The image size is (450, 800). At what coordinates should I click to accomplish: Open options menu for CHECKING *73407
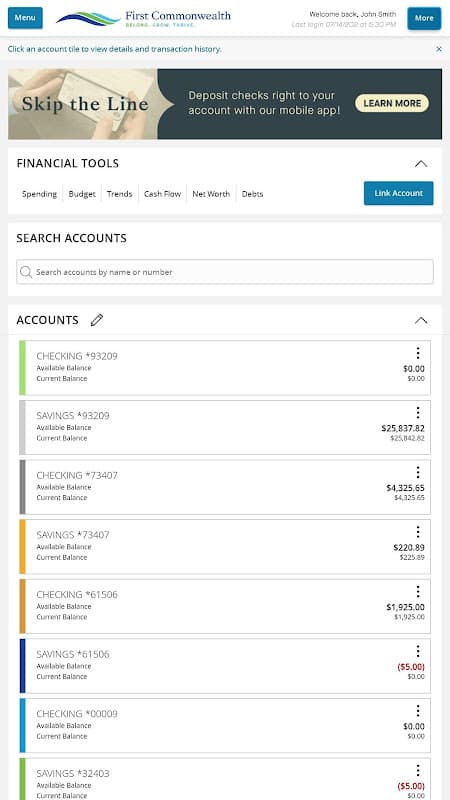418,472
